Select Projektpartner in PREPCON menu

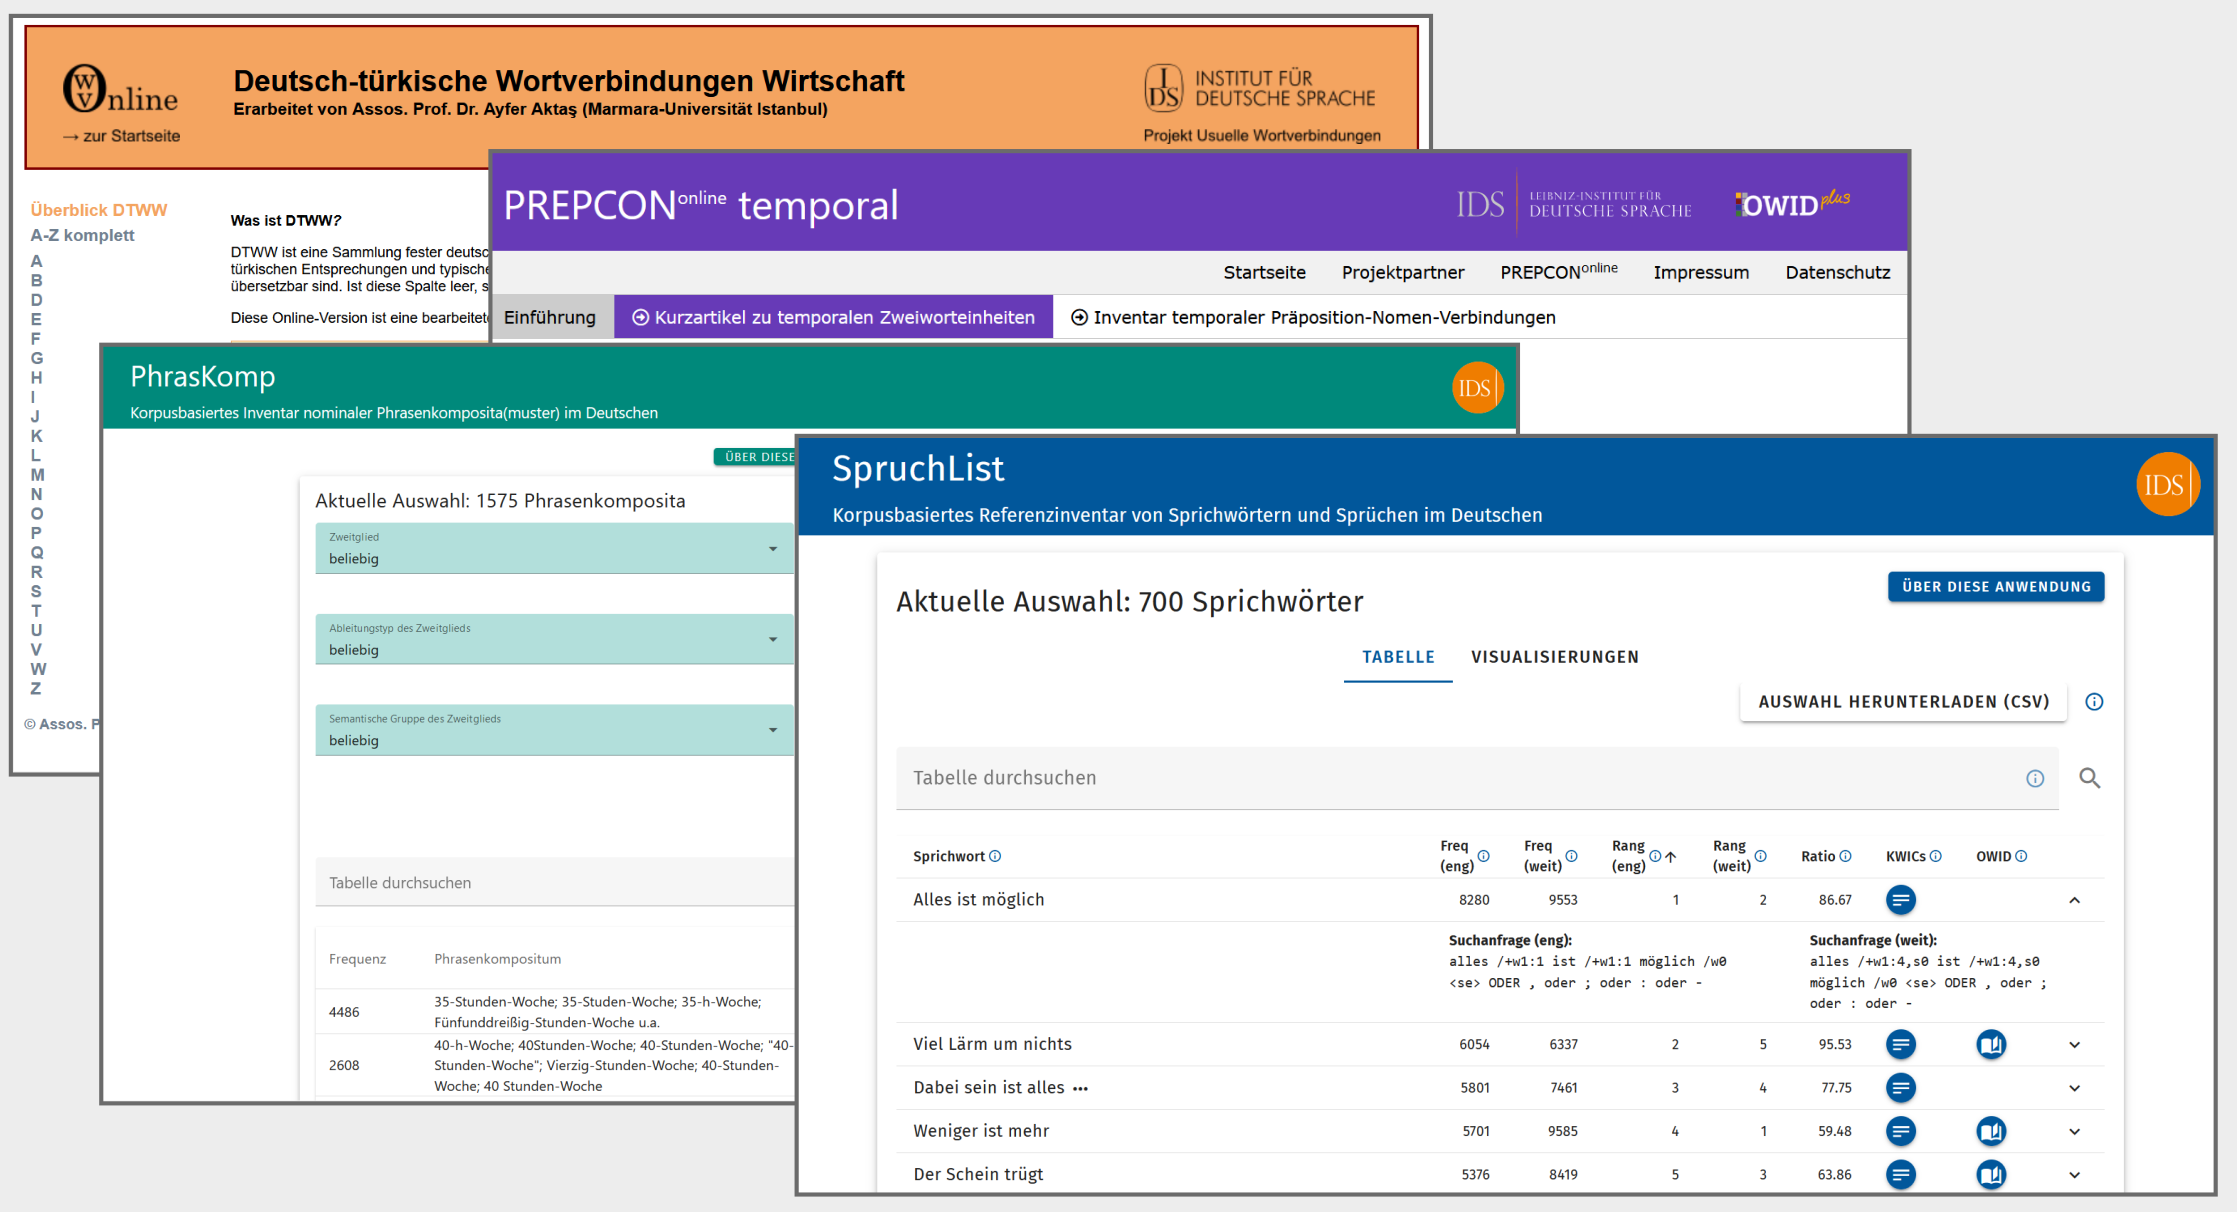[x=1402, y=272]
